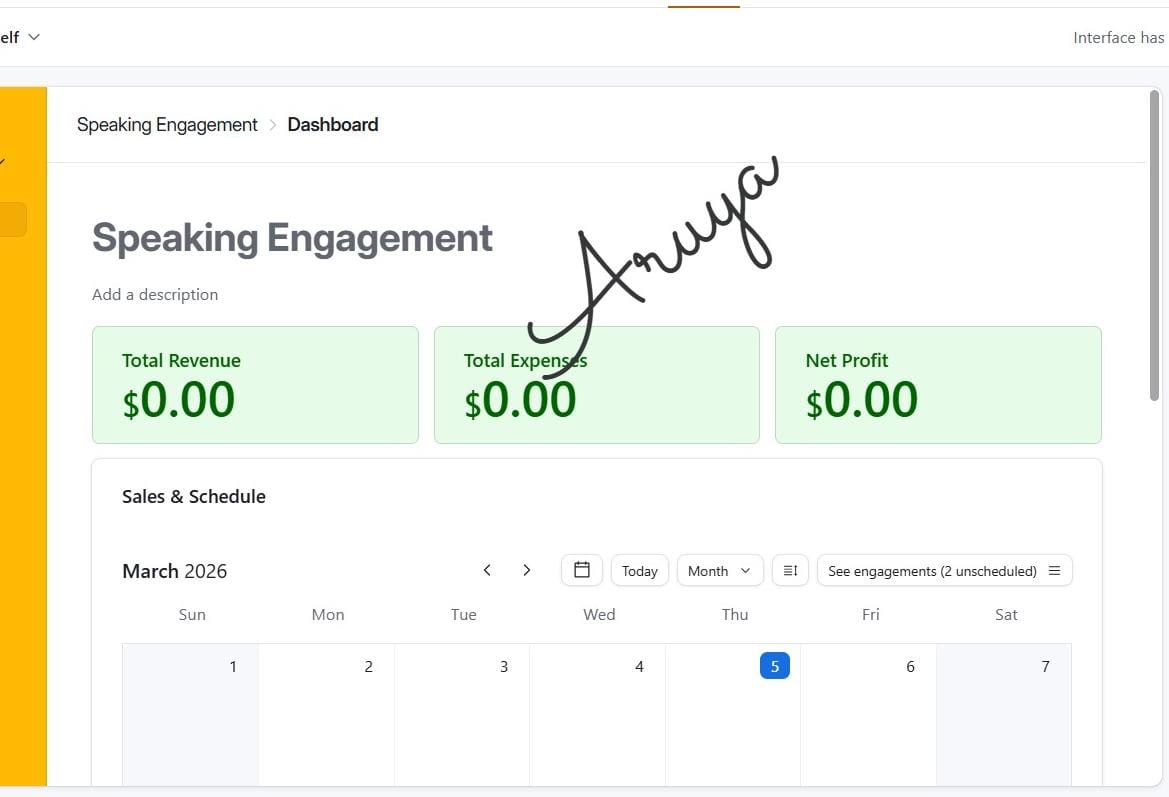Image resolution: width=1169 pixels, height=797 pixels.
Task: Click the vertical page scrollbar
Action: 1154,246
